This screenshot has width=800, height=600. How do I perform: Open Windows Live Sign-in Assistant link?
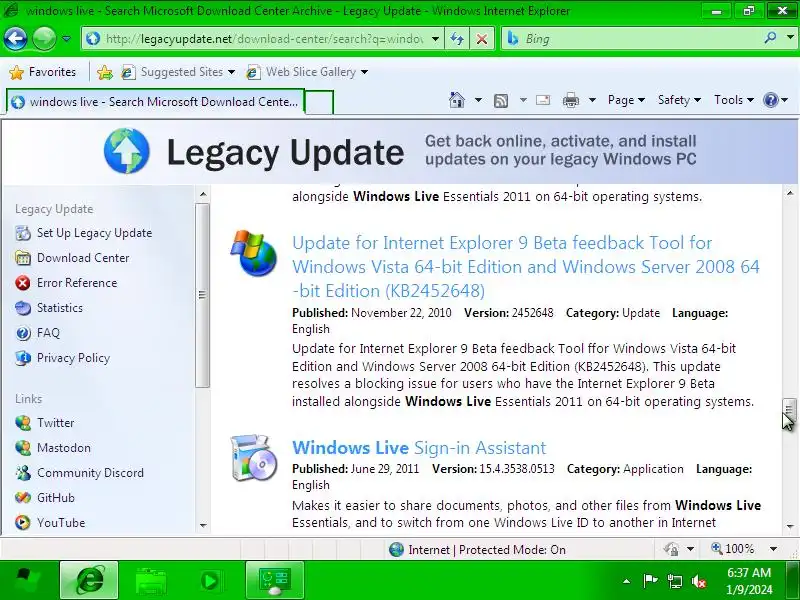click(419, 447)
